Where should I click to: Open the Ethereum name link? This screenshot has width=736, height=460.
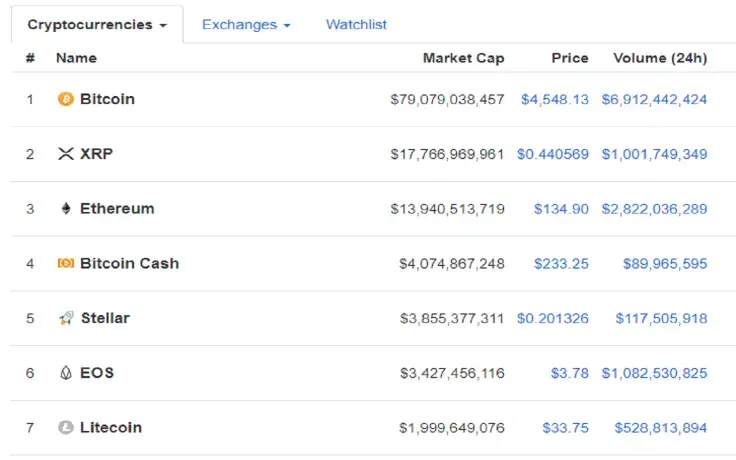[x=117, y=209]
